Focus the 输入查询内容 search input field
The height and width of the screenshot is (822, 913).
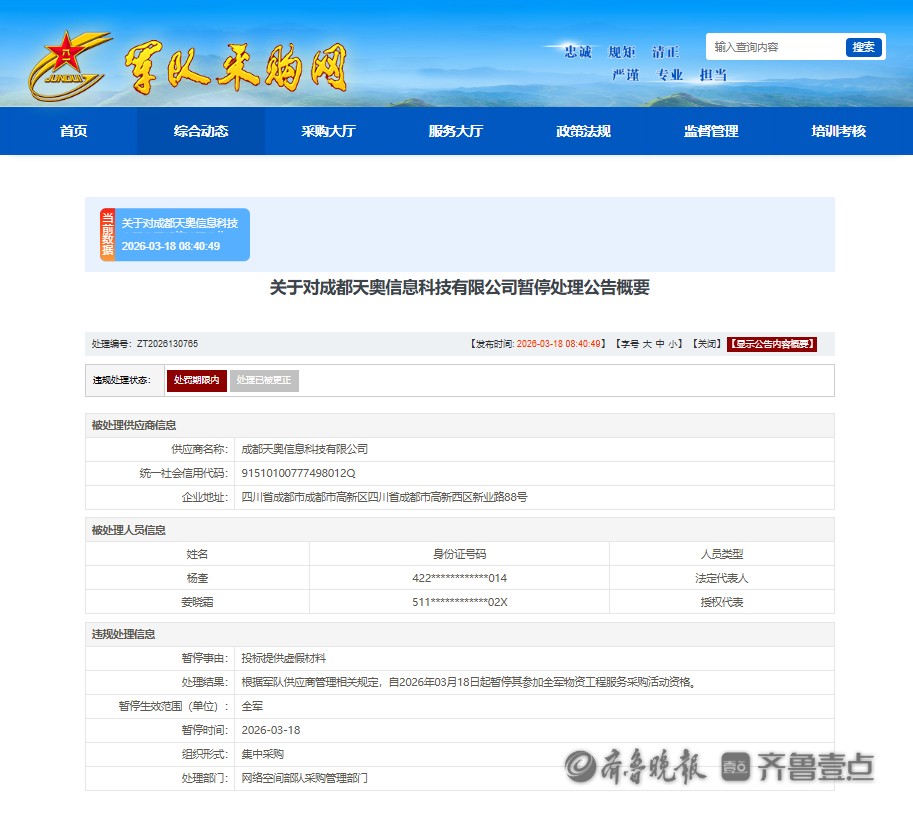[775, 47]
